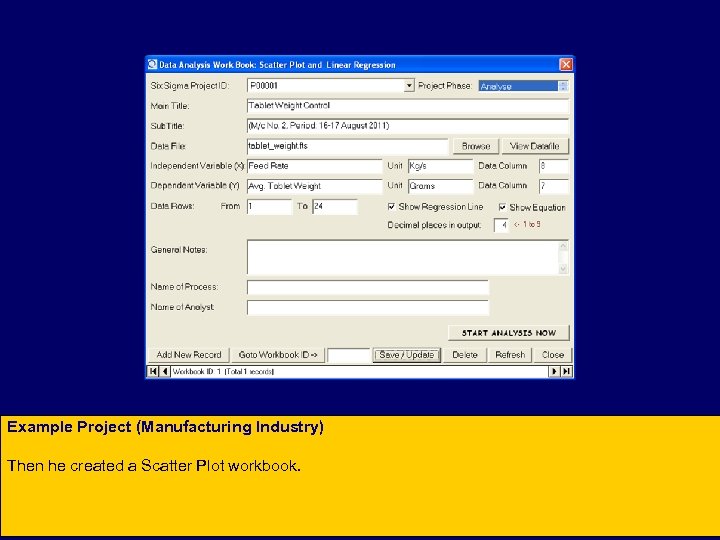Click Workbook ID record status text
Image resolution: width=720 pixels, height=540 pixels.
(223, 371)
